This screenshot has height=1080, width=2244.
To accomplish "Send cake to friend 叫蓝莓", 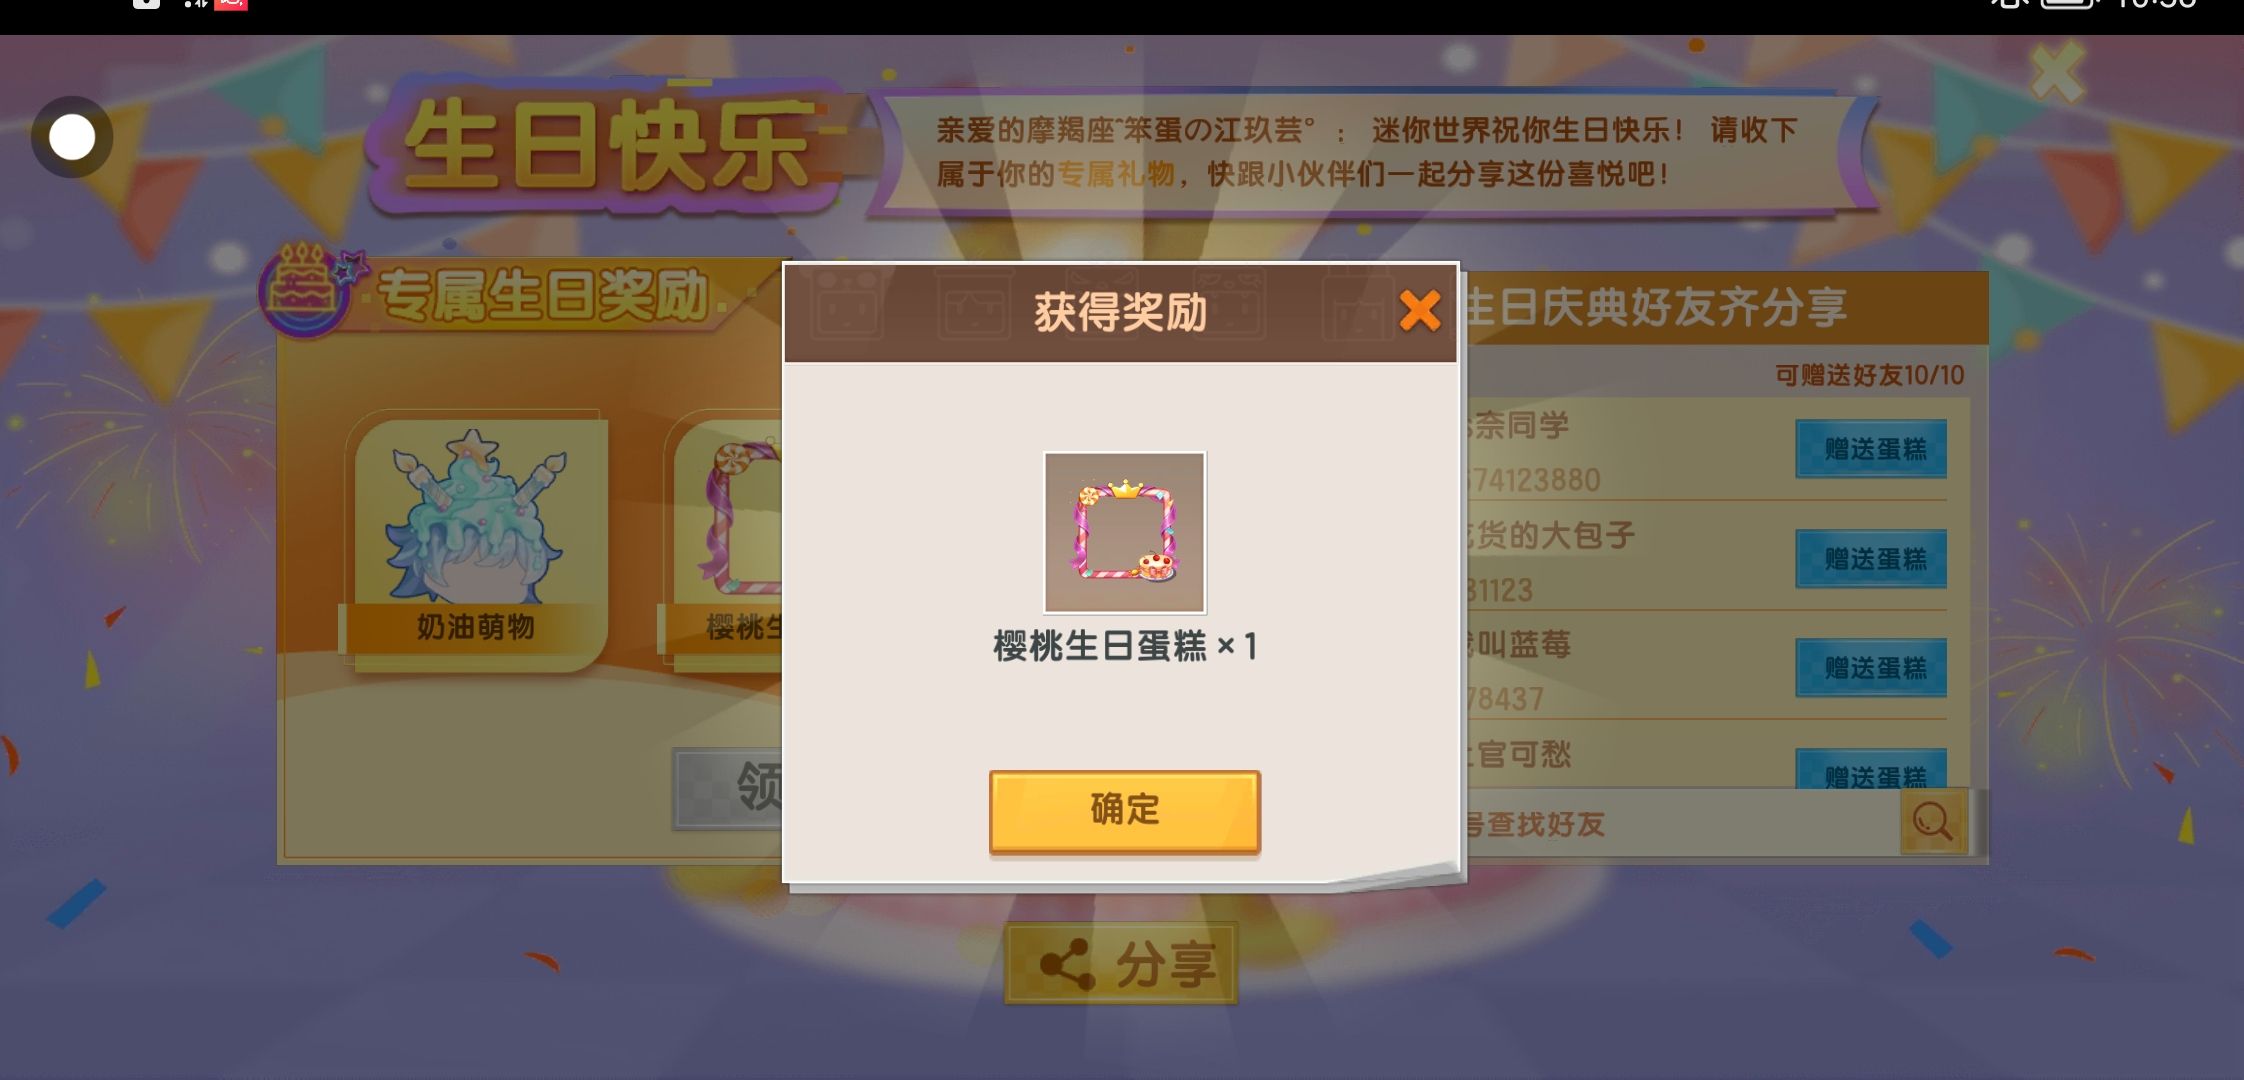I will [x=1871, y=668].
